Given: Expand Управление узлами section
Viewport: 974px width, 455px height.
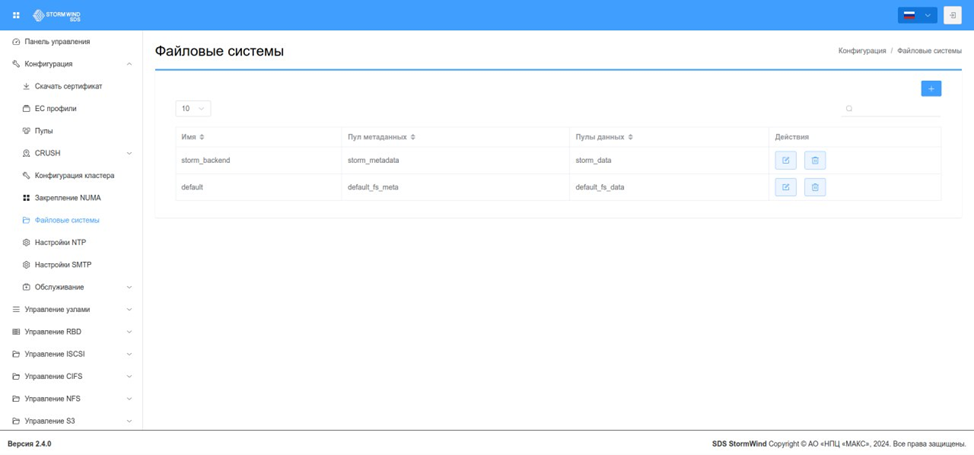Looking at the screenshot, I should pyautogui.click(x=71, y=309).
